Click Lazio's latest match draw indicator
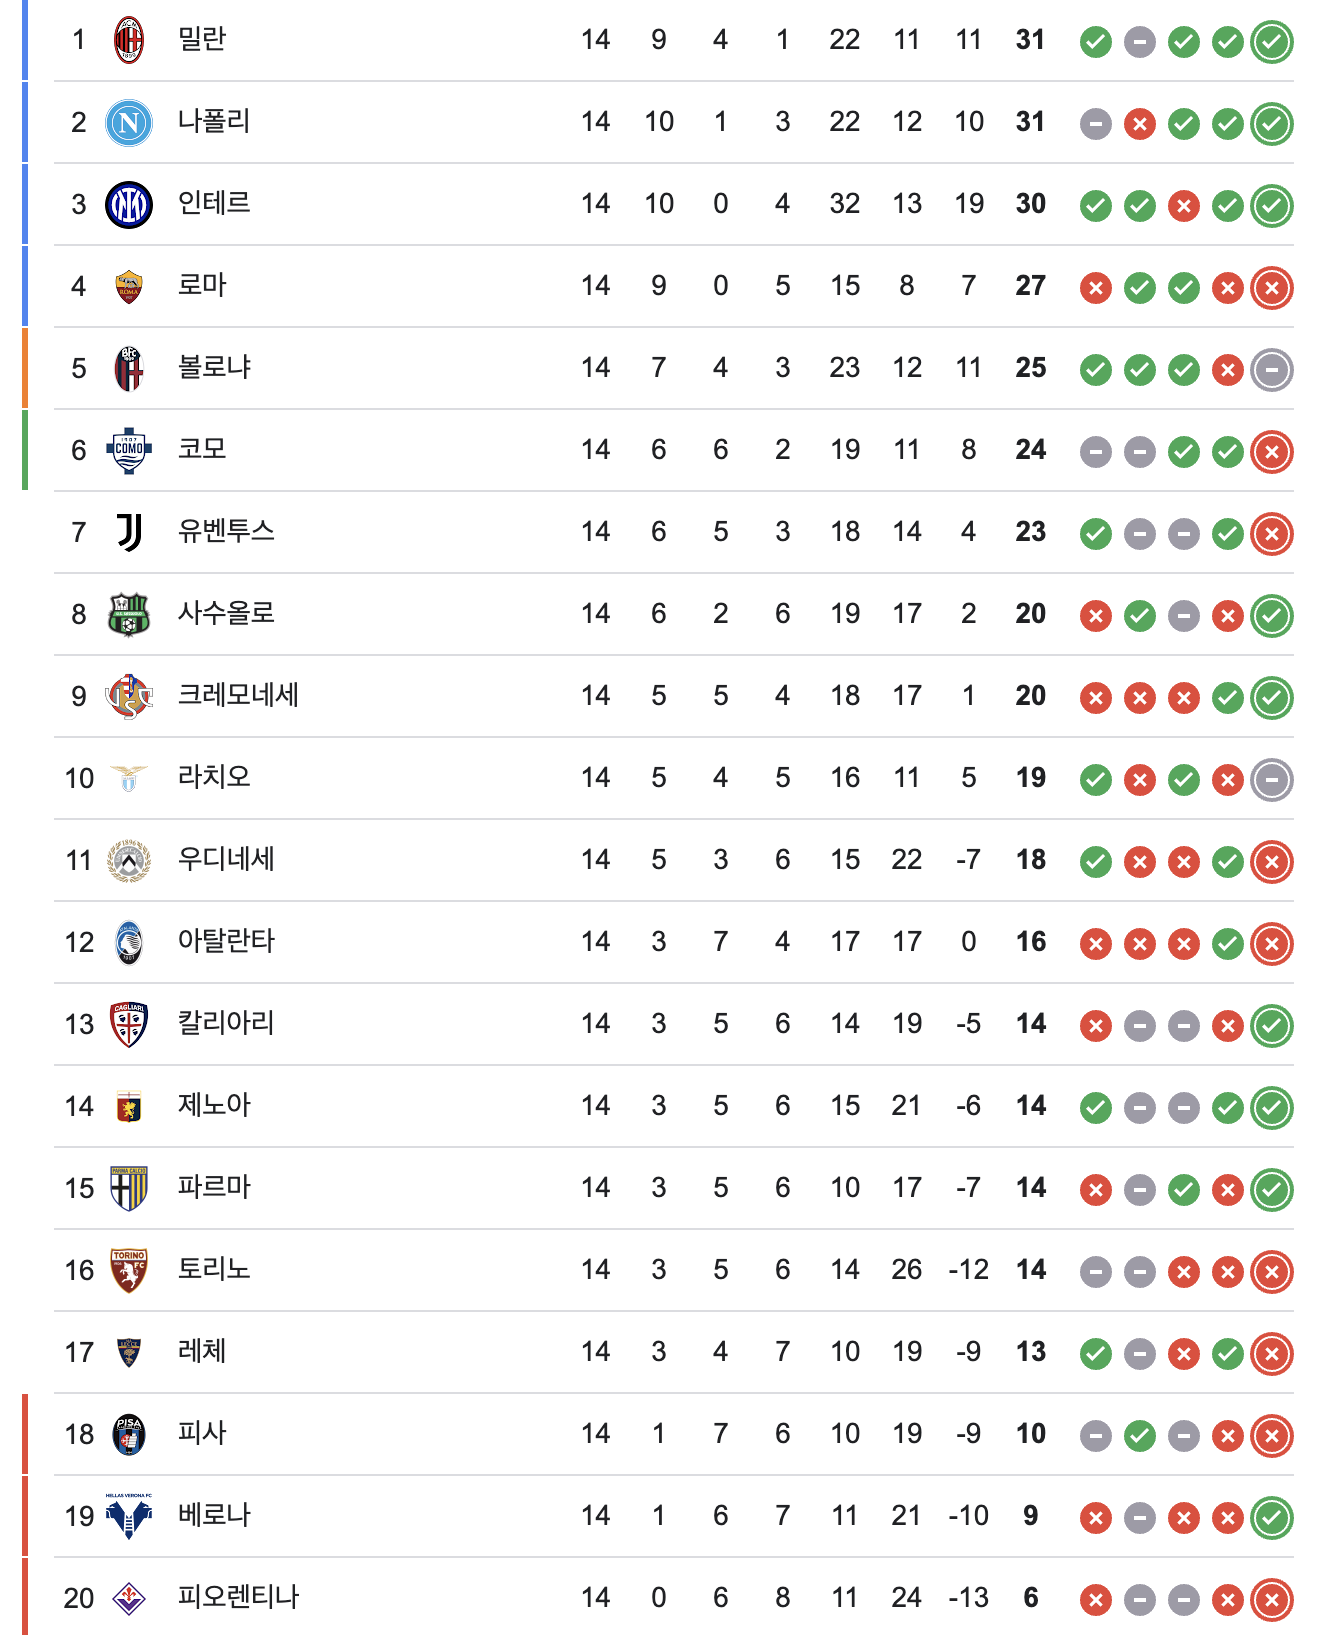Viewport: 1324px width, 1635px height. (1272, 780)
